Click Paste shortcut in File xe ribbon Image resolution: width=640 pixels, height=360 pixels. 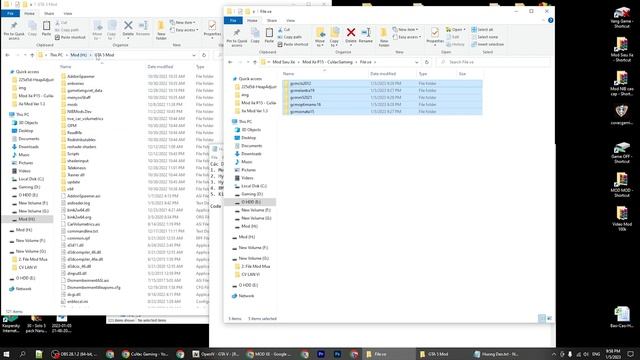point(293,44)
